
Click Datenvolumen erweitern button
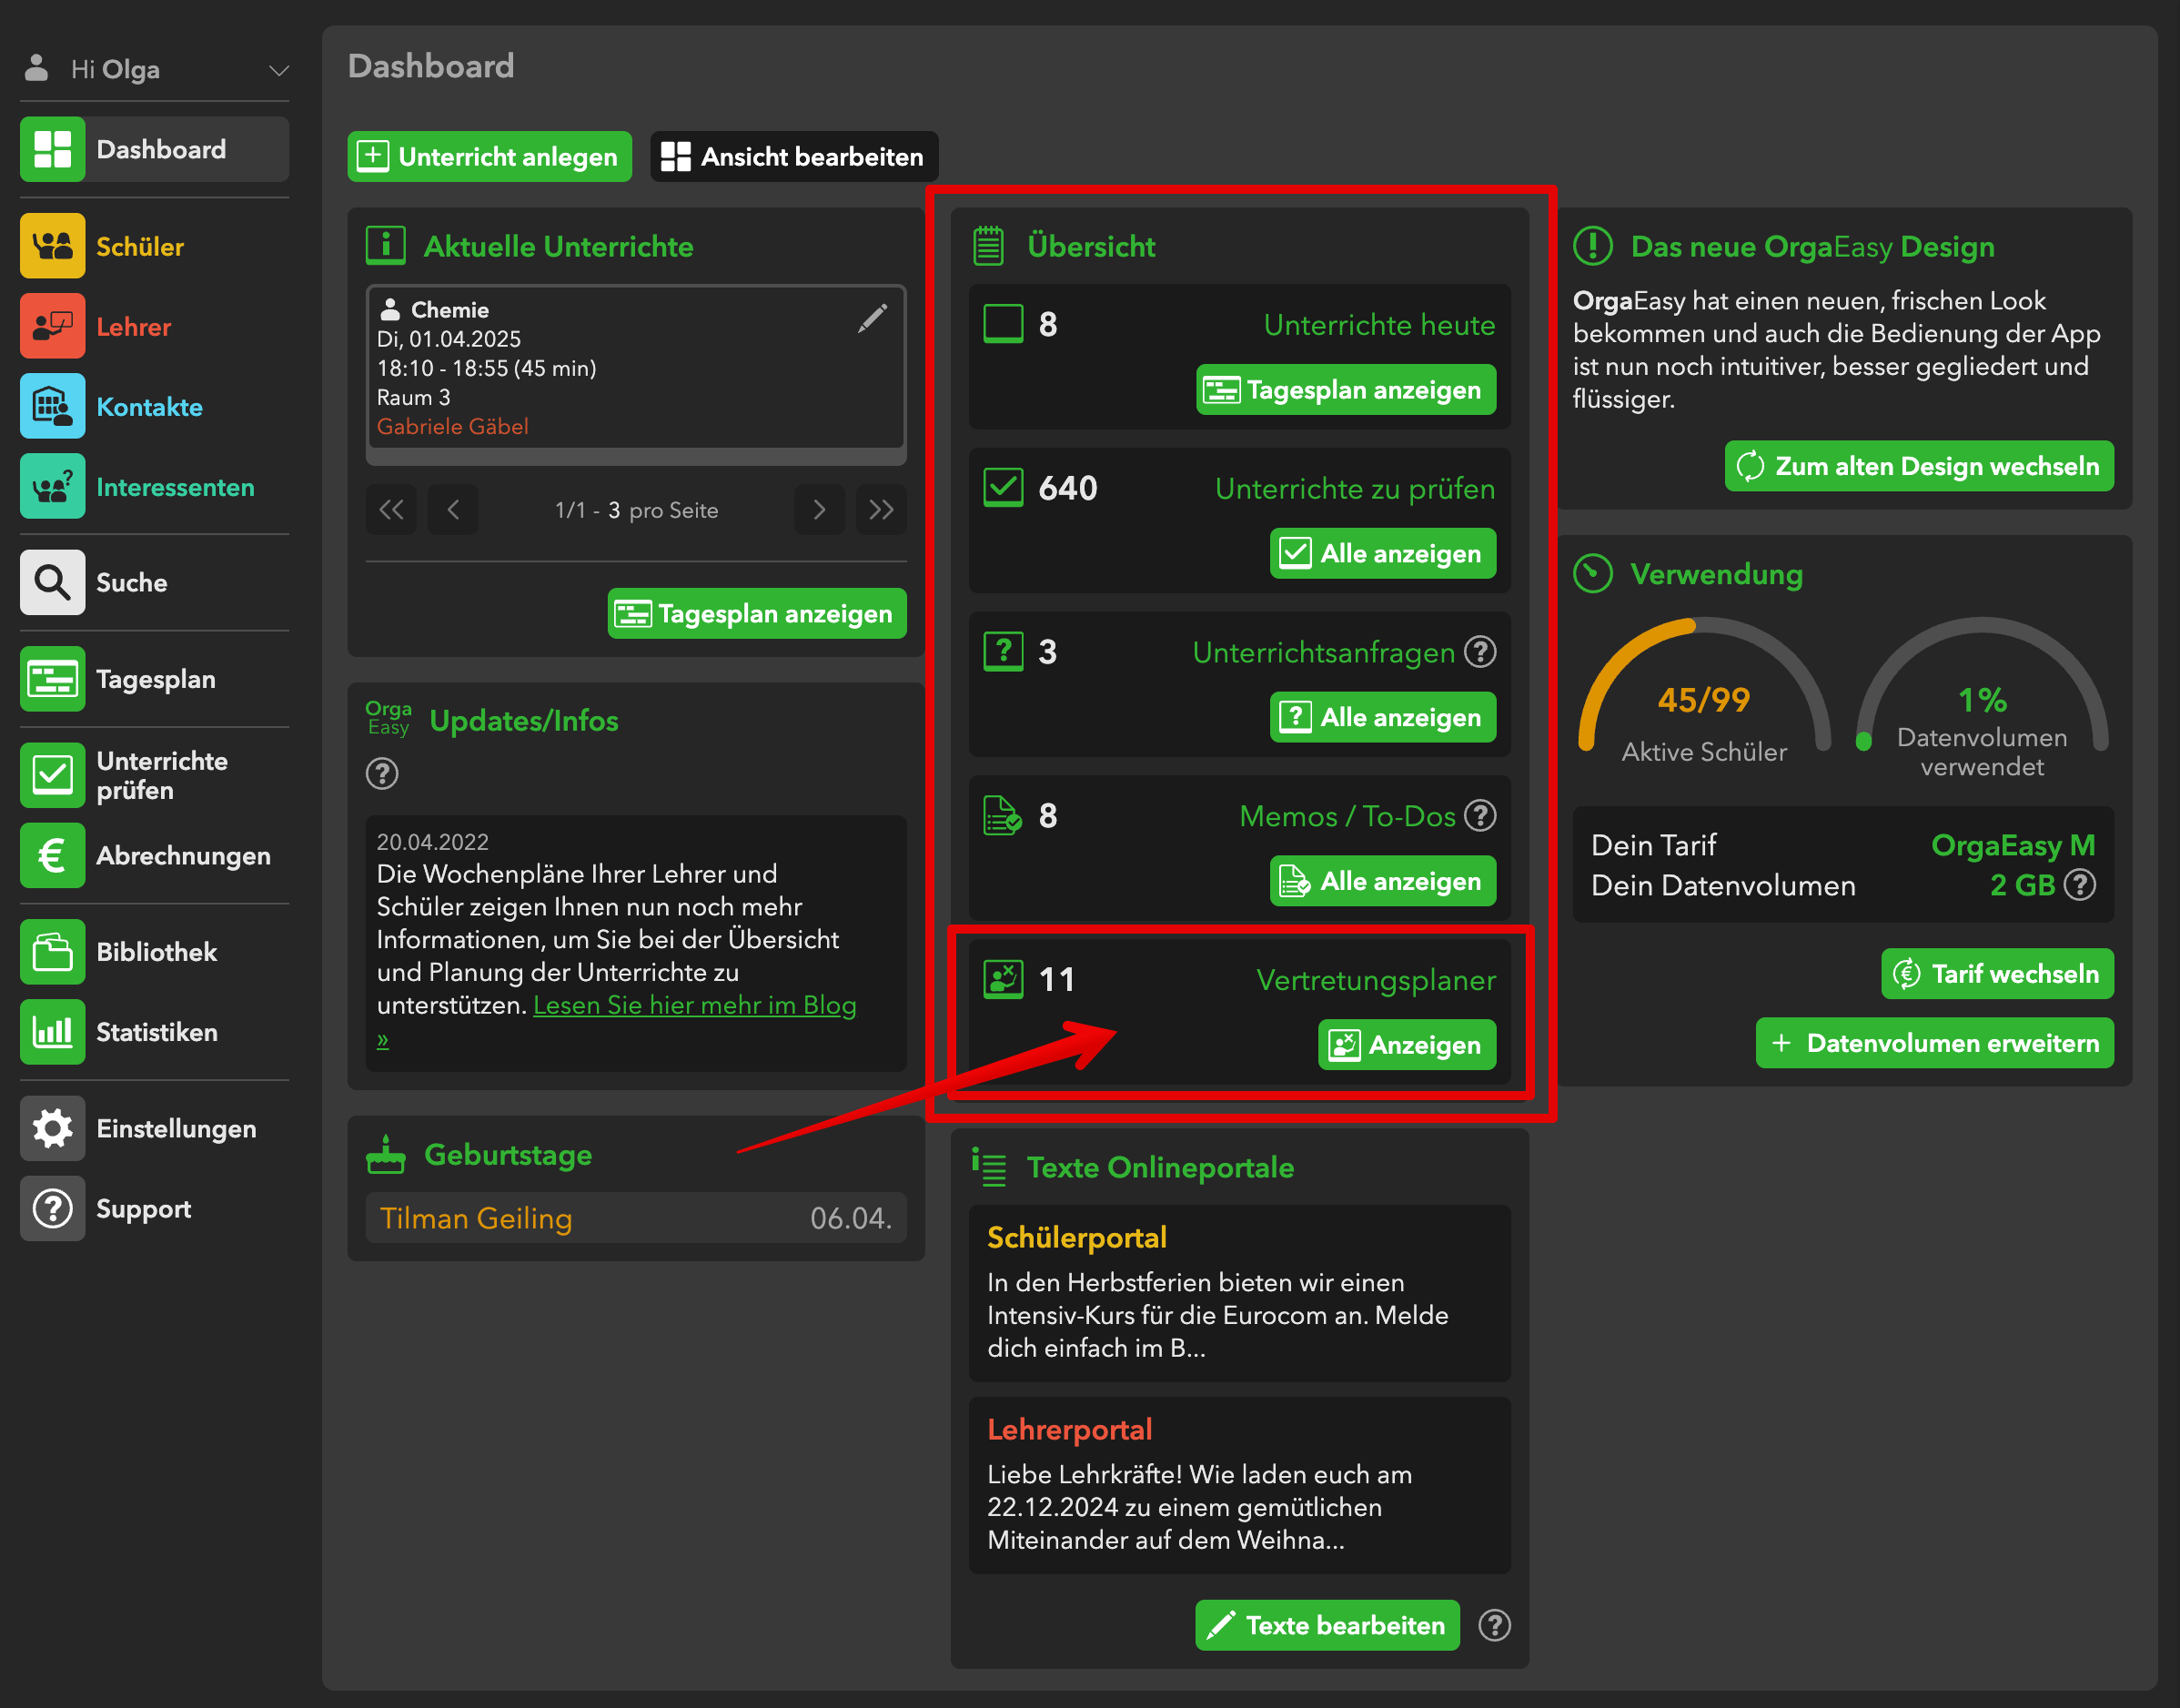point(1935,1043)
